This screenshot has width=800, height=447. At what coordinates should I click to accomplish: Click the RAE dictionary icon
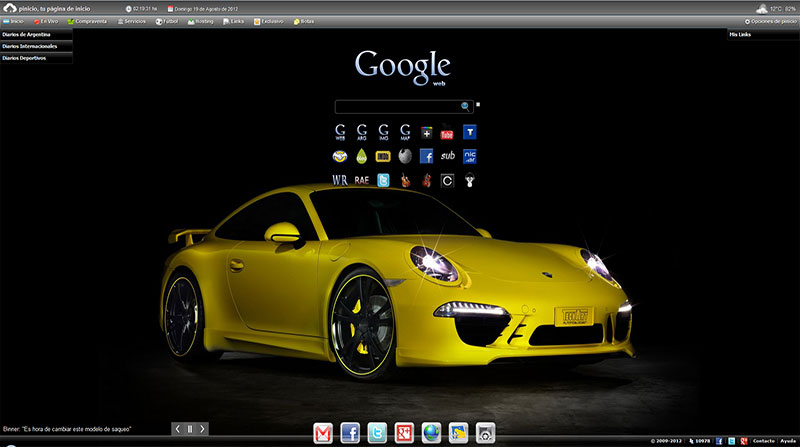click(x=361, y=180)
